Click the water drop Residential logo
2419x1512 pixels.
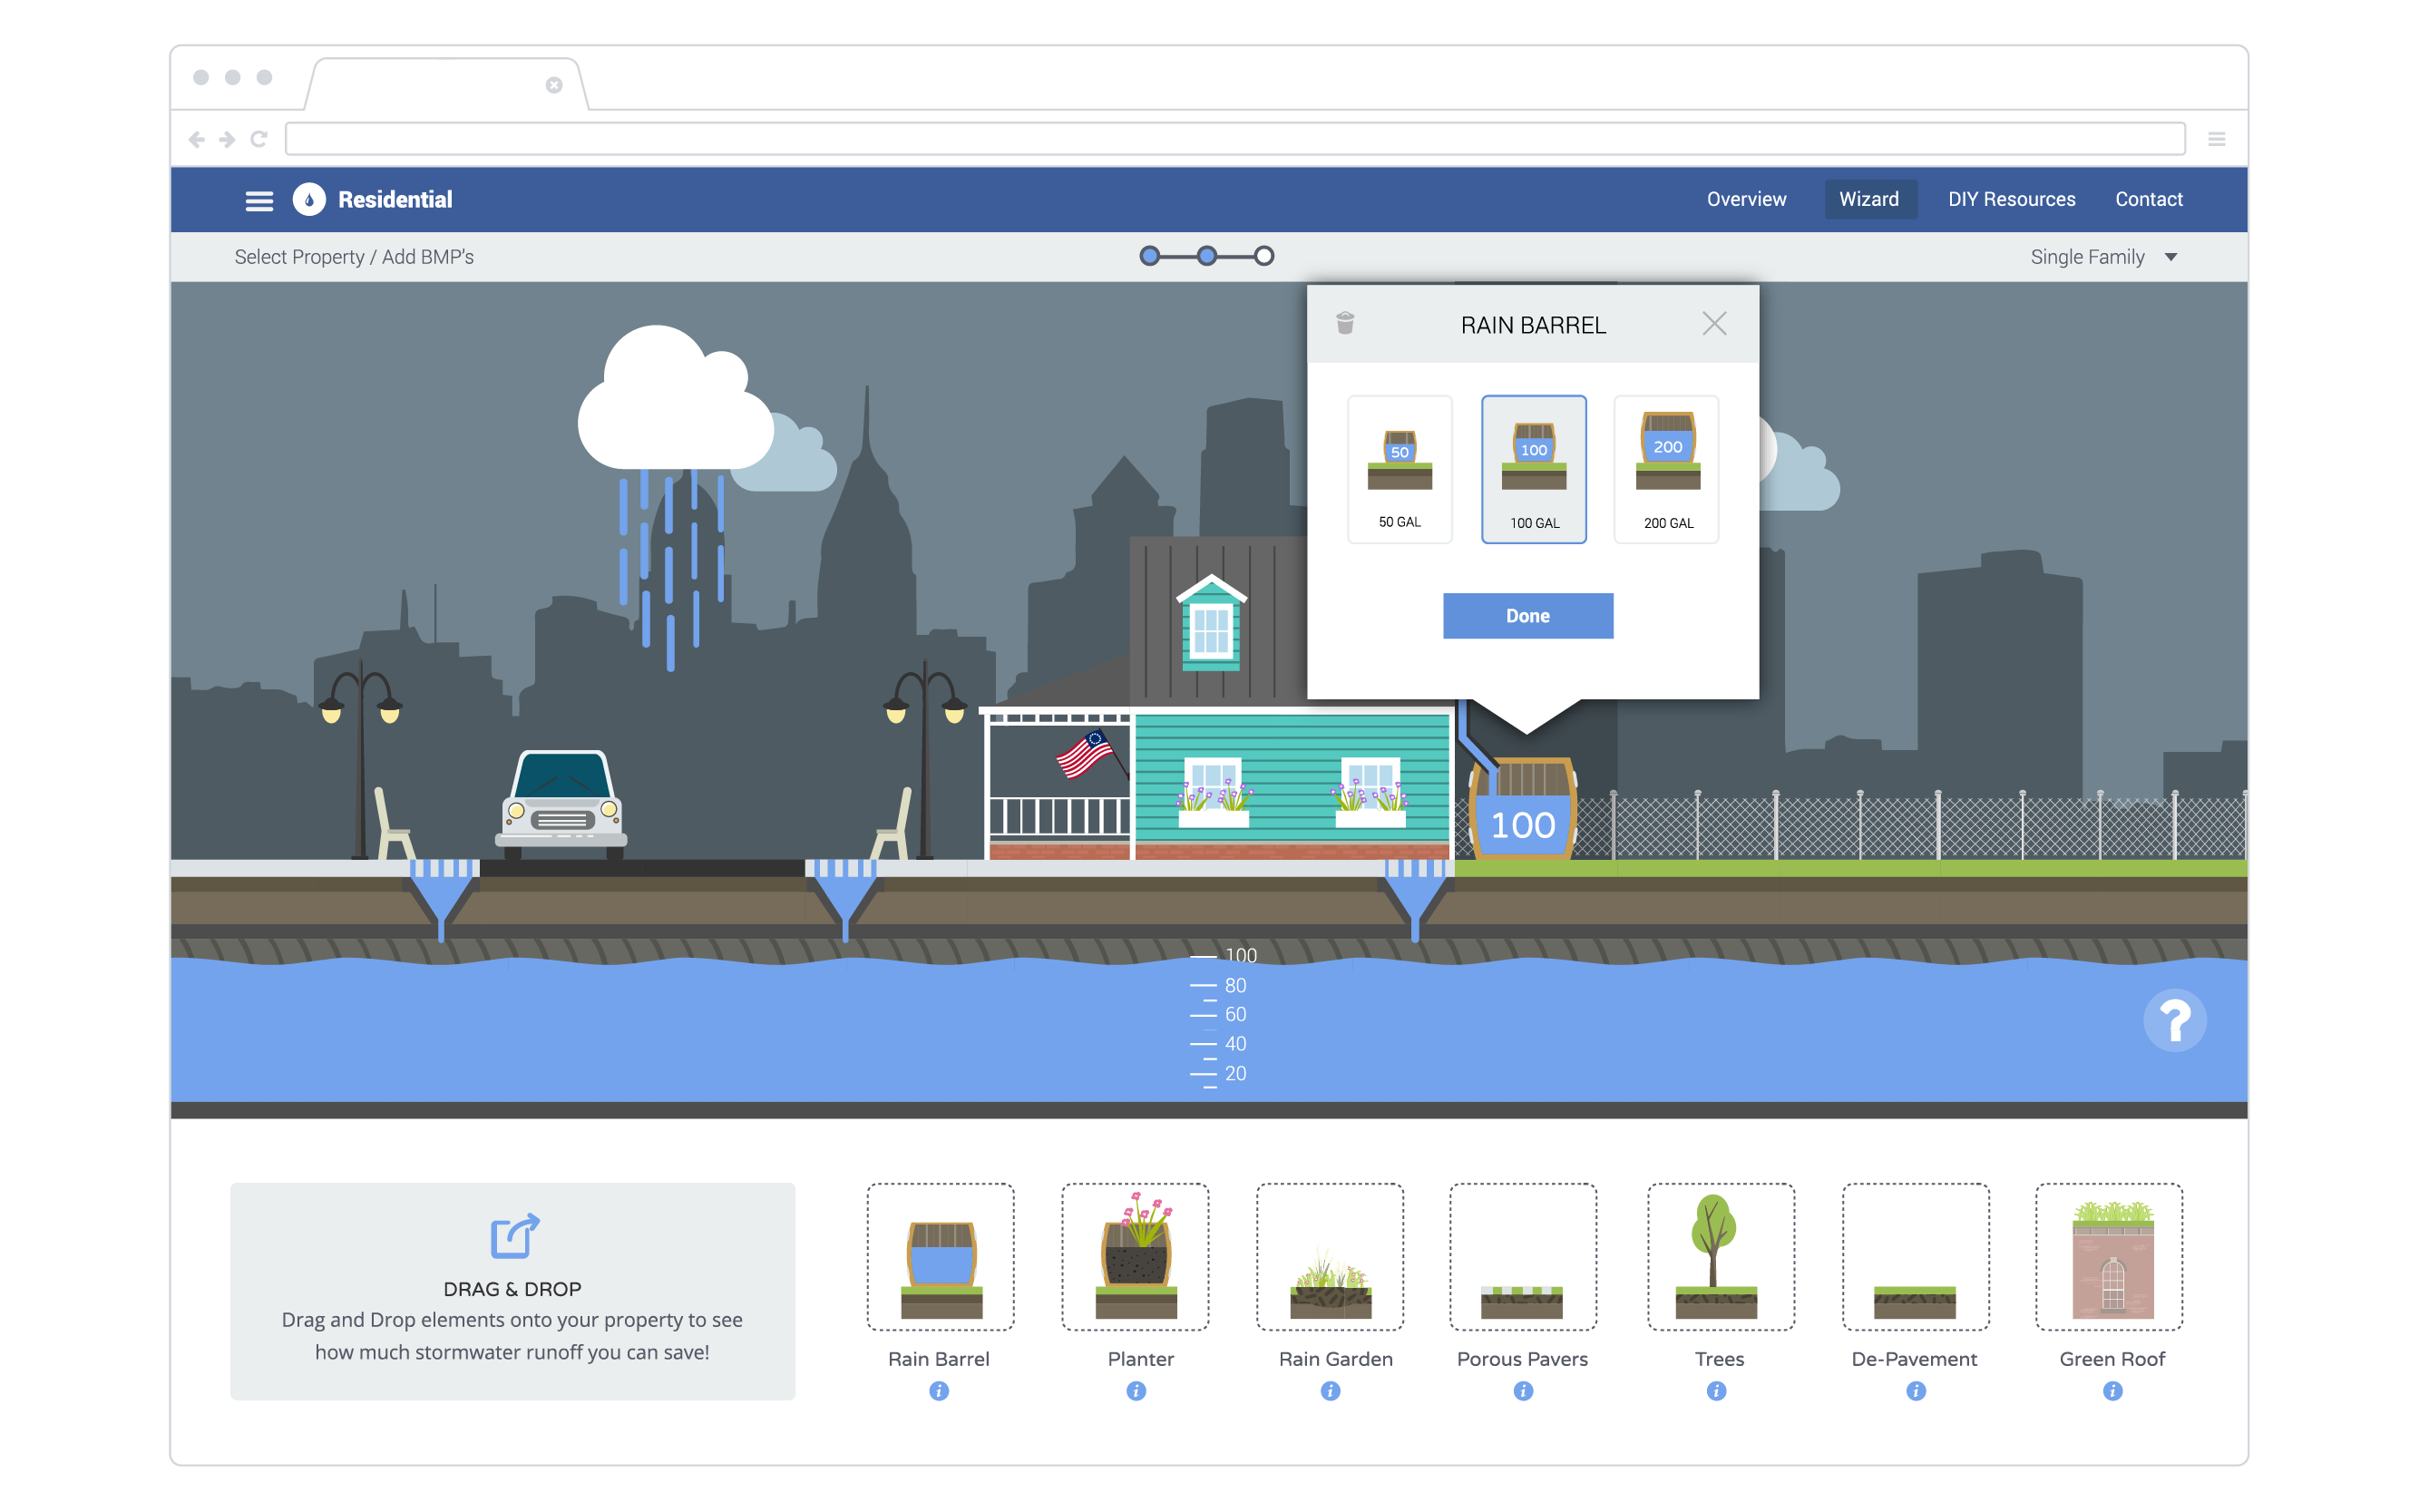click(309, 200)
